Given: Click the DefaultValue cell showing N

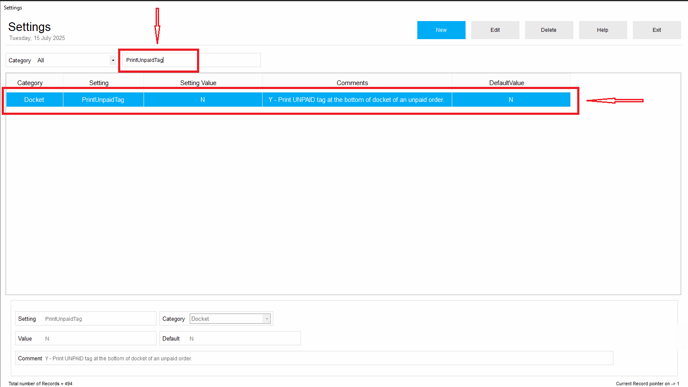Looking at the screenshot, I should coord(511,100).
